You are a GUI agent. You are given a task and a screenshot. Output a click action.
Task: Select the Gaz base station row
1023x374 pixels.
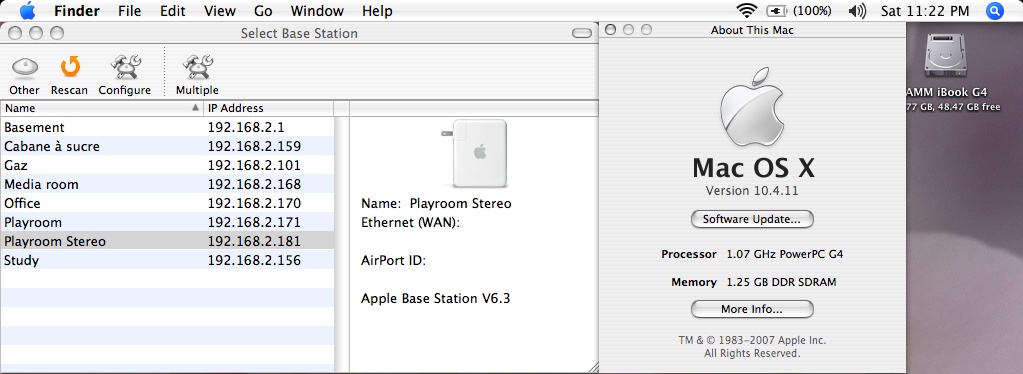167,165
